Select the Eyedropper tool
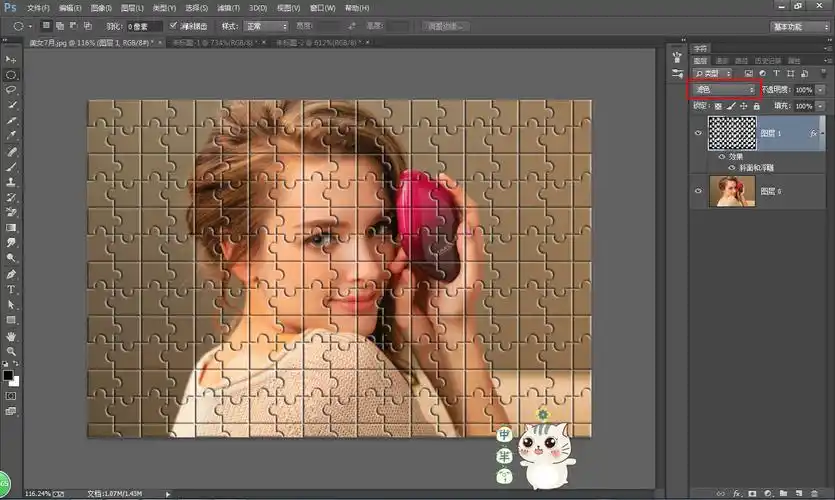The height and width of the screenshot is (500, 835). [x=11, y=136]
